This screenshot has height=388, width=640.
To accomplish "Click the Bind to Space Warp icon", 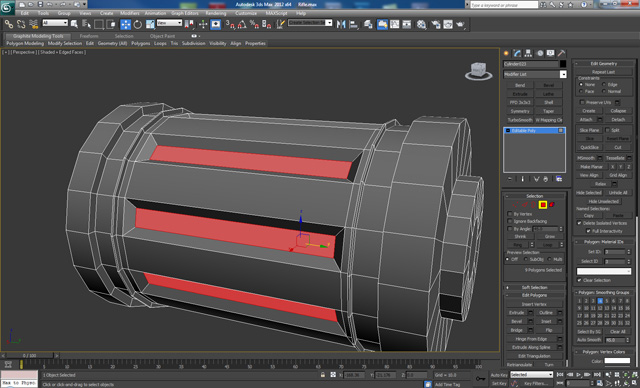I will tap(33, 24).
